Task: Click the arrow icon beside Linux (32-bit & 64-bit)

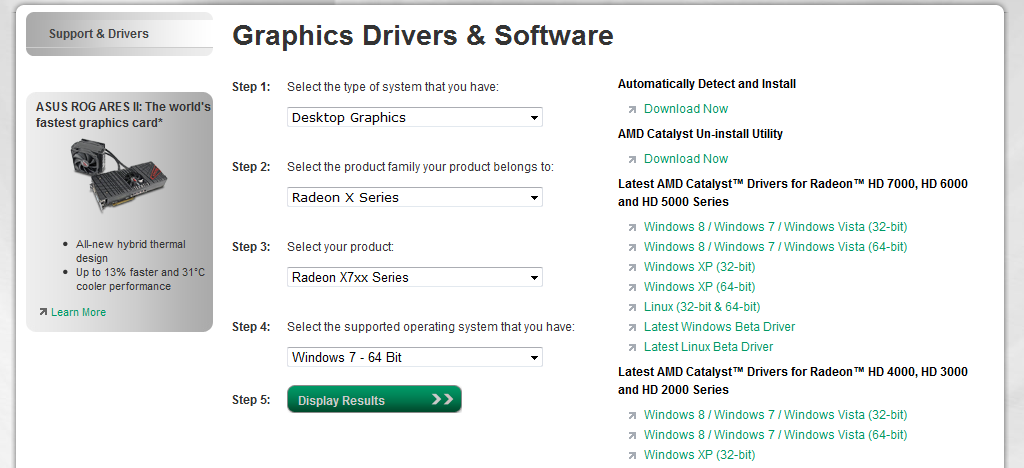Action: 632,307
